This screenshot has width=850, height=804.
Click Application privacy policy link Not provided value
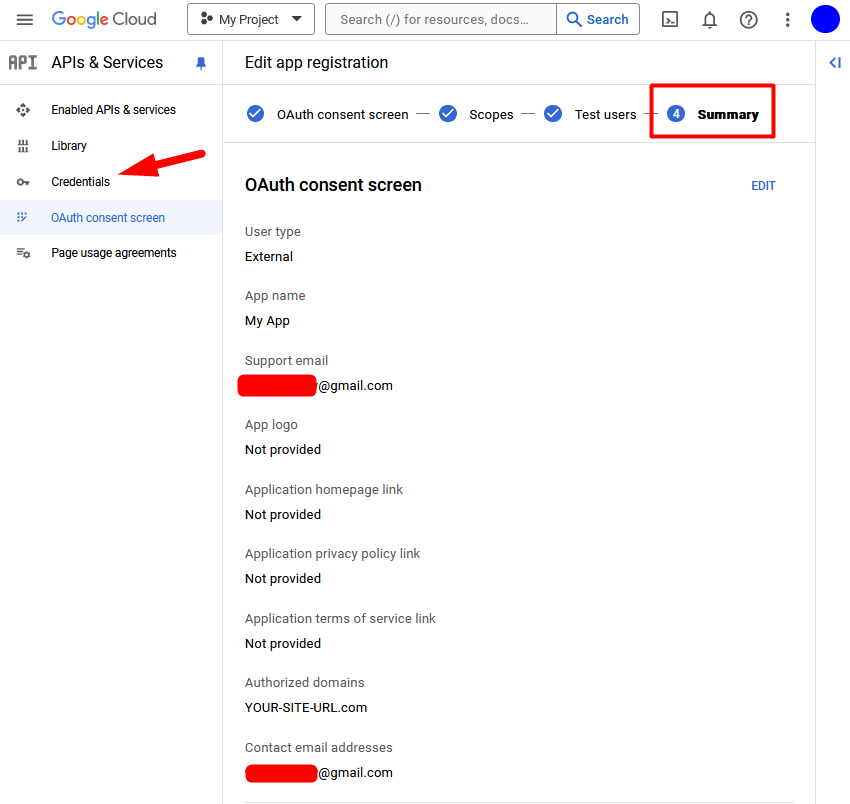[x=283, y=578]
